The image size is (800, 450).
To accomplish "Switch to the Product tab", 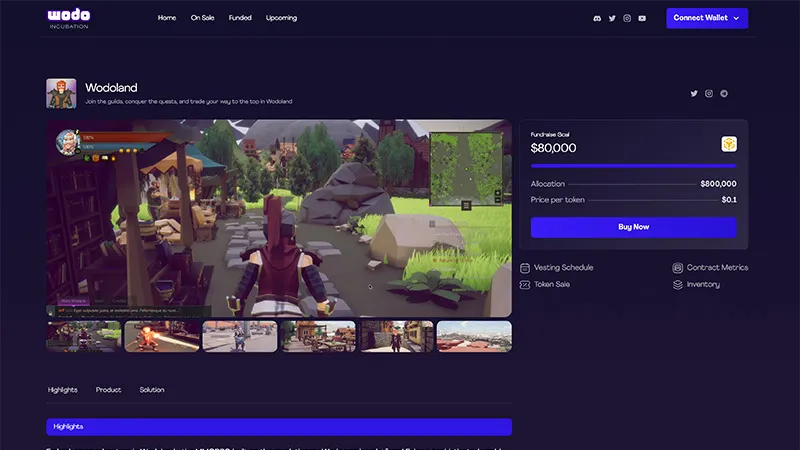I will coord(108,390).
